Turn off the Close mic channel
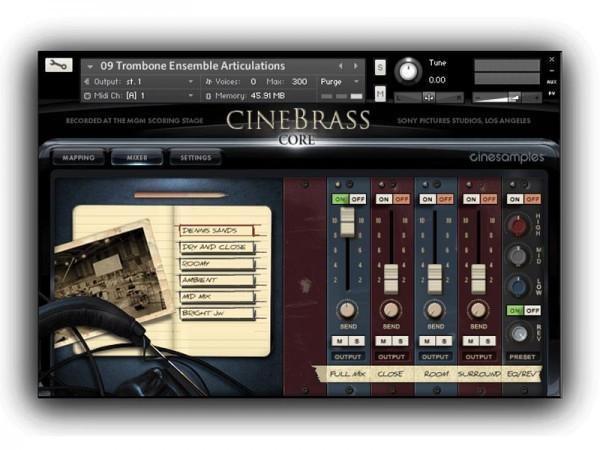 tap(401, 199)
